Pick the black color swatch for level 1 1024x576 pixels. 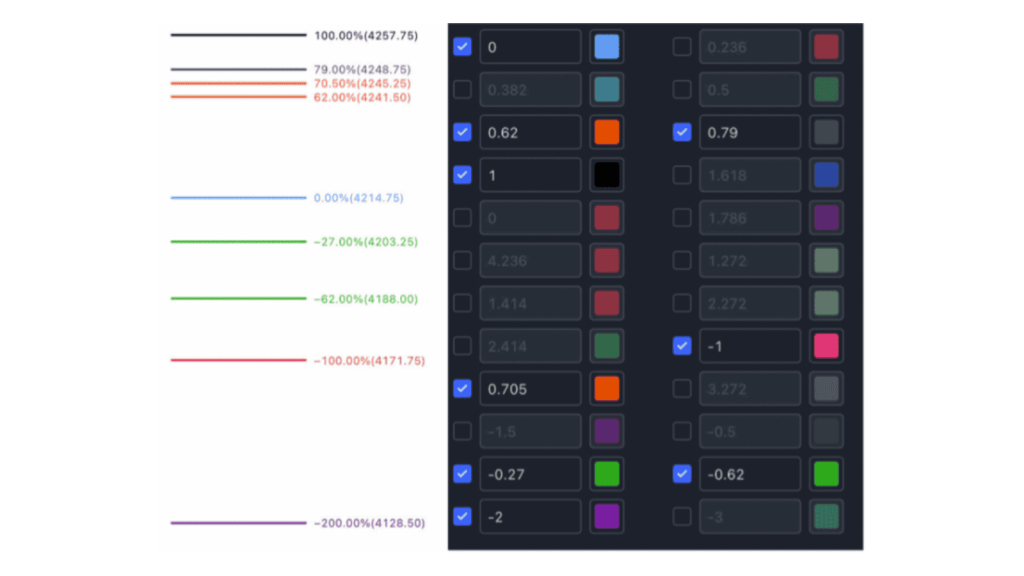tap(607, 175)
